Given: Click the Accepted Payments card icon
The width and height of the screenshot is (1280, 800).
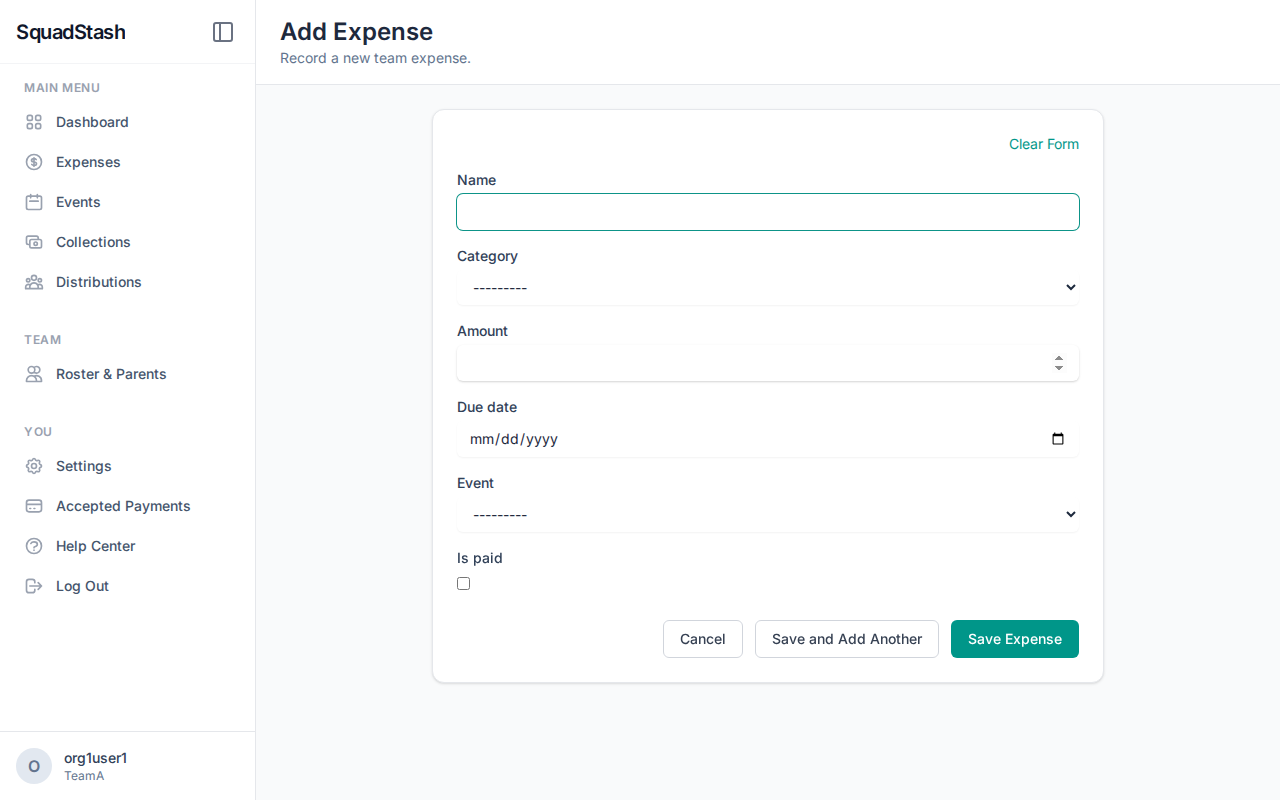Looking at the screenshot, I should [33, 505].
